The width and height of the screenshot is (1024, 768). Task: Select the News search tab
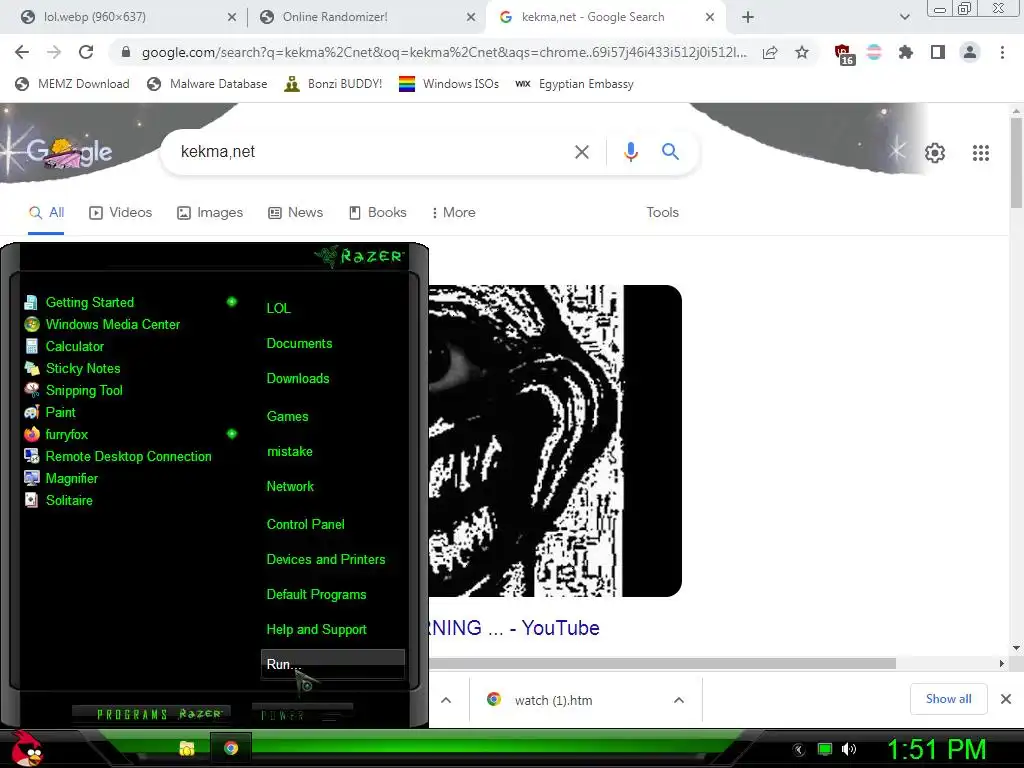click(296, 213)
